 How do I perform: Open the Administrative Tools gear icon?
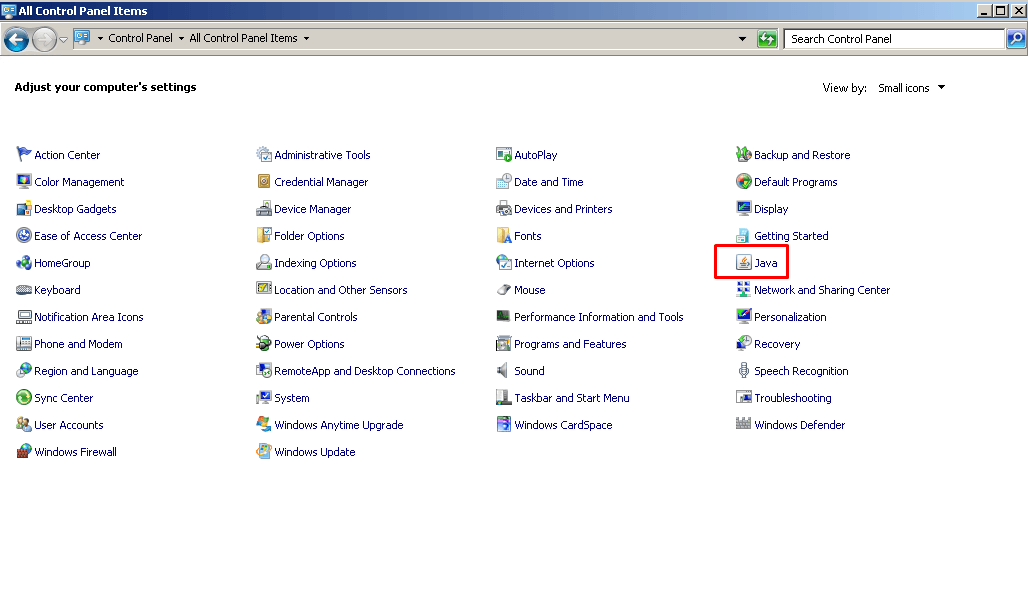[x=264, y=154]
